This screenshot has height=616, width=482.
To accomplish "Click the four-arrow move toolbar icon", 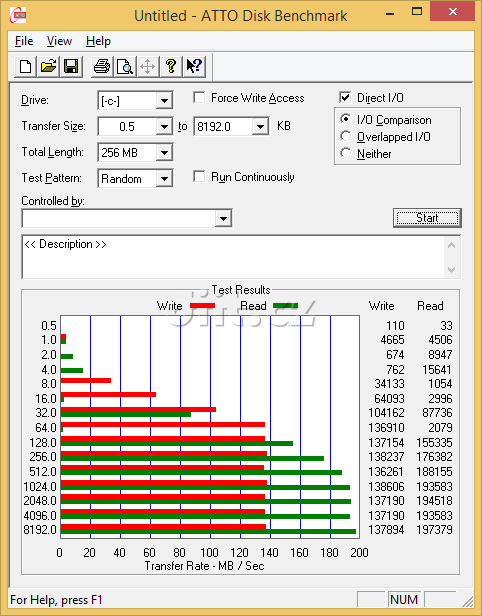I will pyautogui.click(x=148, y=66).
